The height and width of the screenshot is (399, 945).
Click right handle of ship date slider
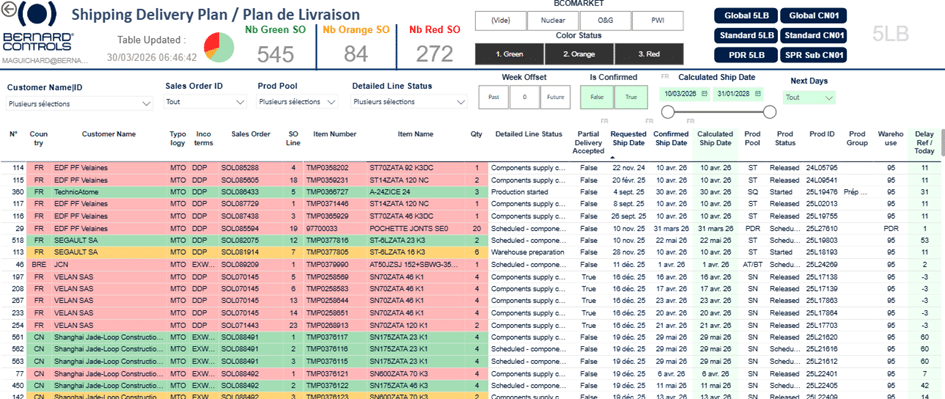(770, 112)
